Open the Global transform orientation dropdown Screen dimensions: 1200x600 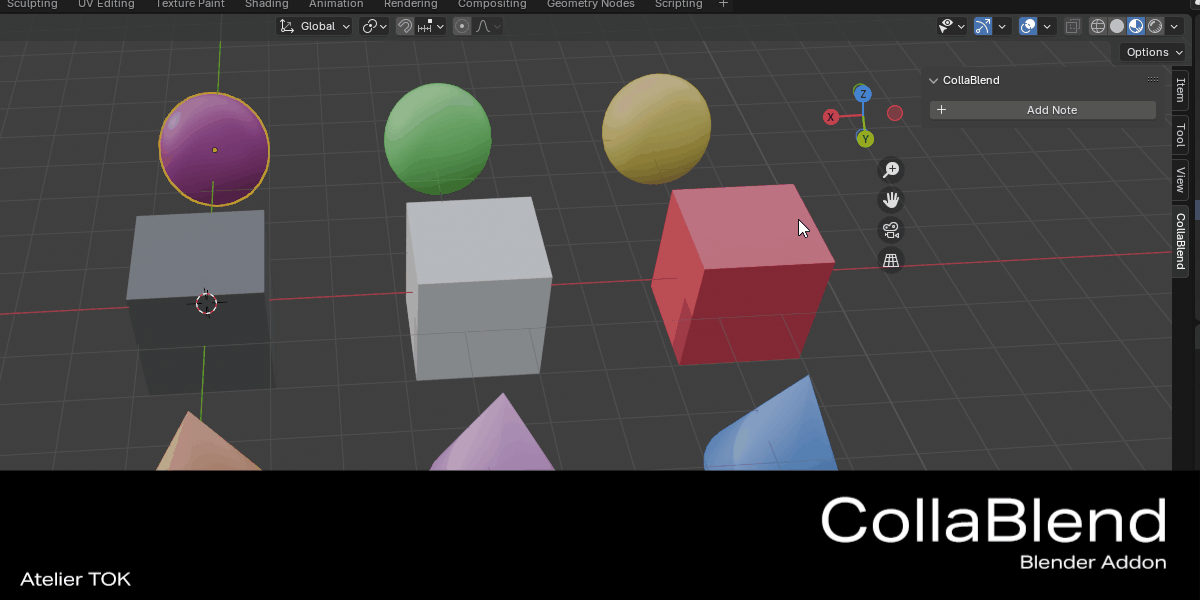315,26
